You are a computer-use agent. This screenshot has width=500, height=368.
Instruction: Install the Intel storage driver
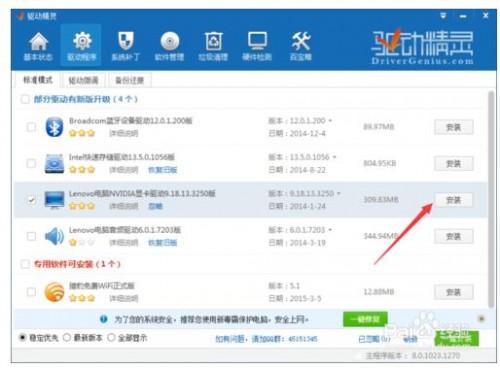tap(453, 163)
